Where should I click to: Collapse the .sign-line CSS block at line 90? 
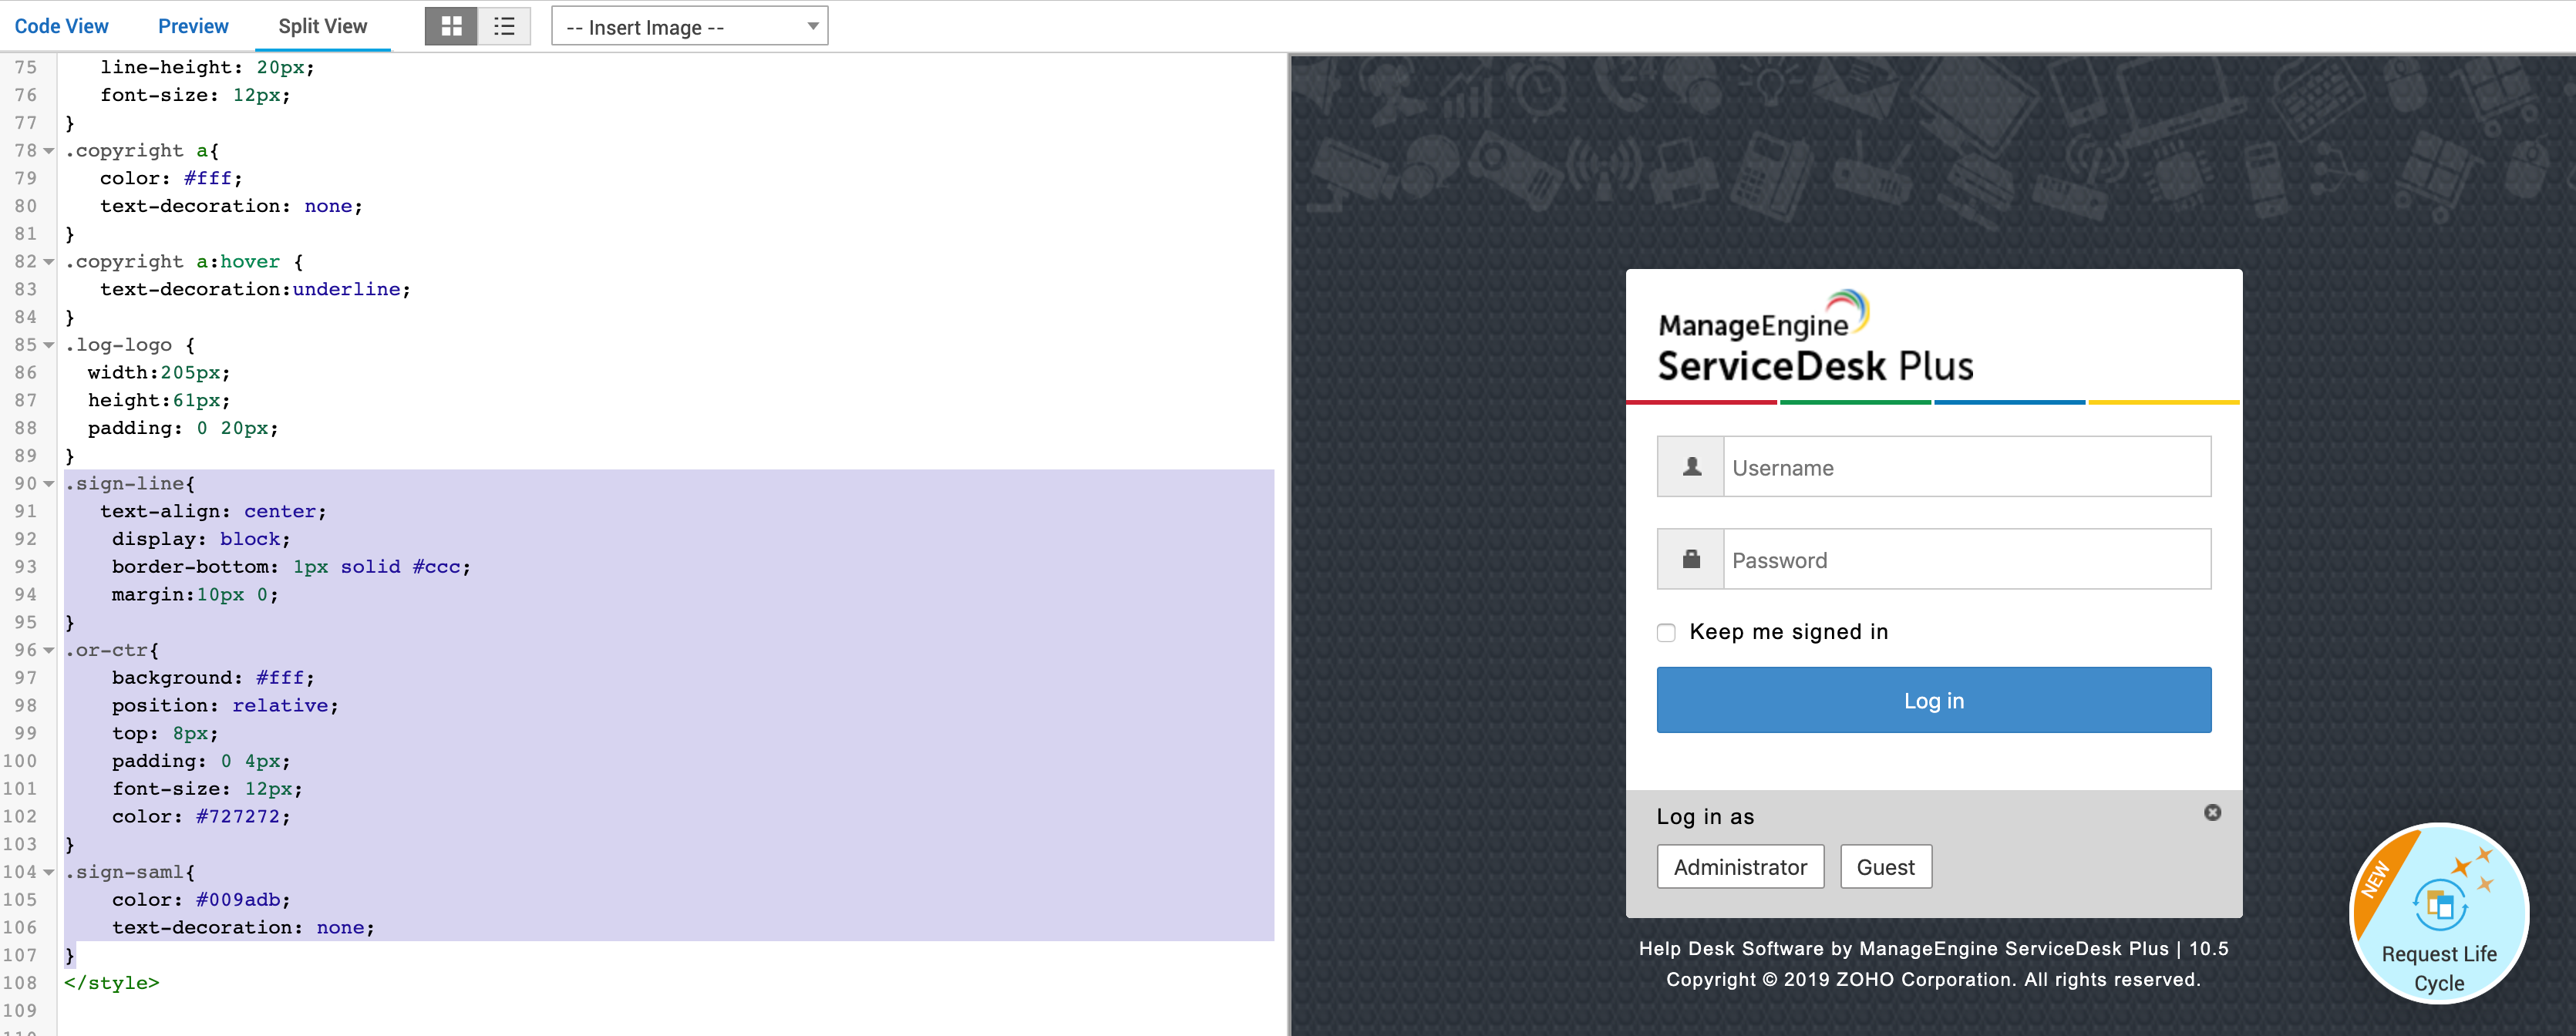[x=49, y=484]
